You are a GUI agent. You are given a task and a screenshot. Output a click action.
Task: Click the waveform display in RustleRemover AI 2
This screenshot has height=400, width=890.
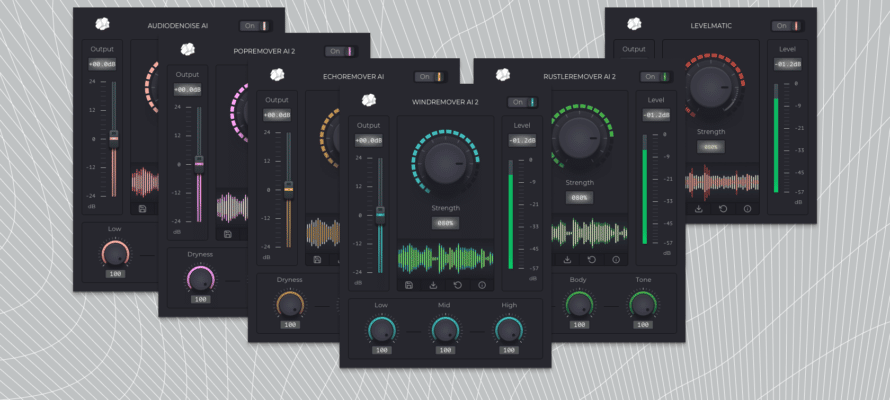(590, 233)
